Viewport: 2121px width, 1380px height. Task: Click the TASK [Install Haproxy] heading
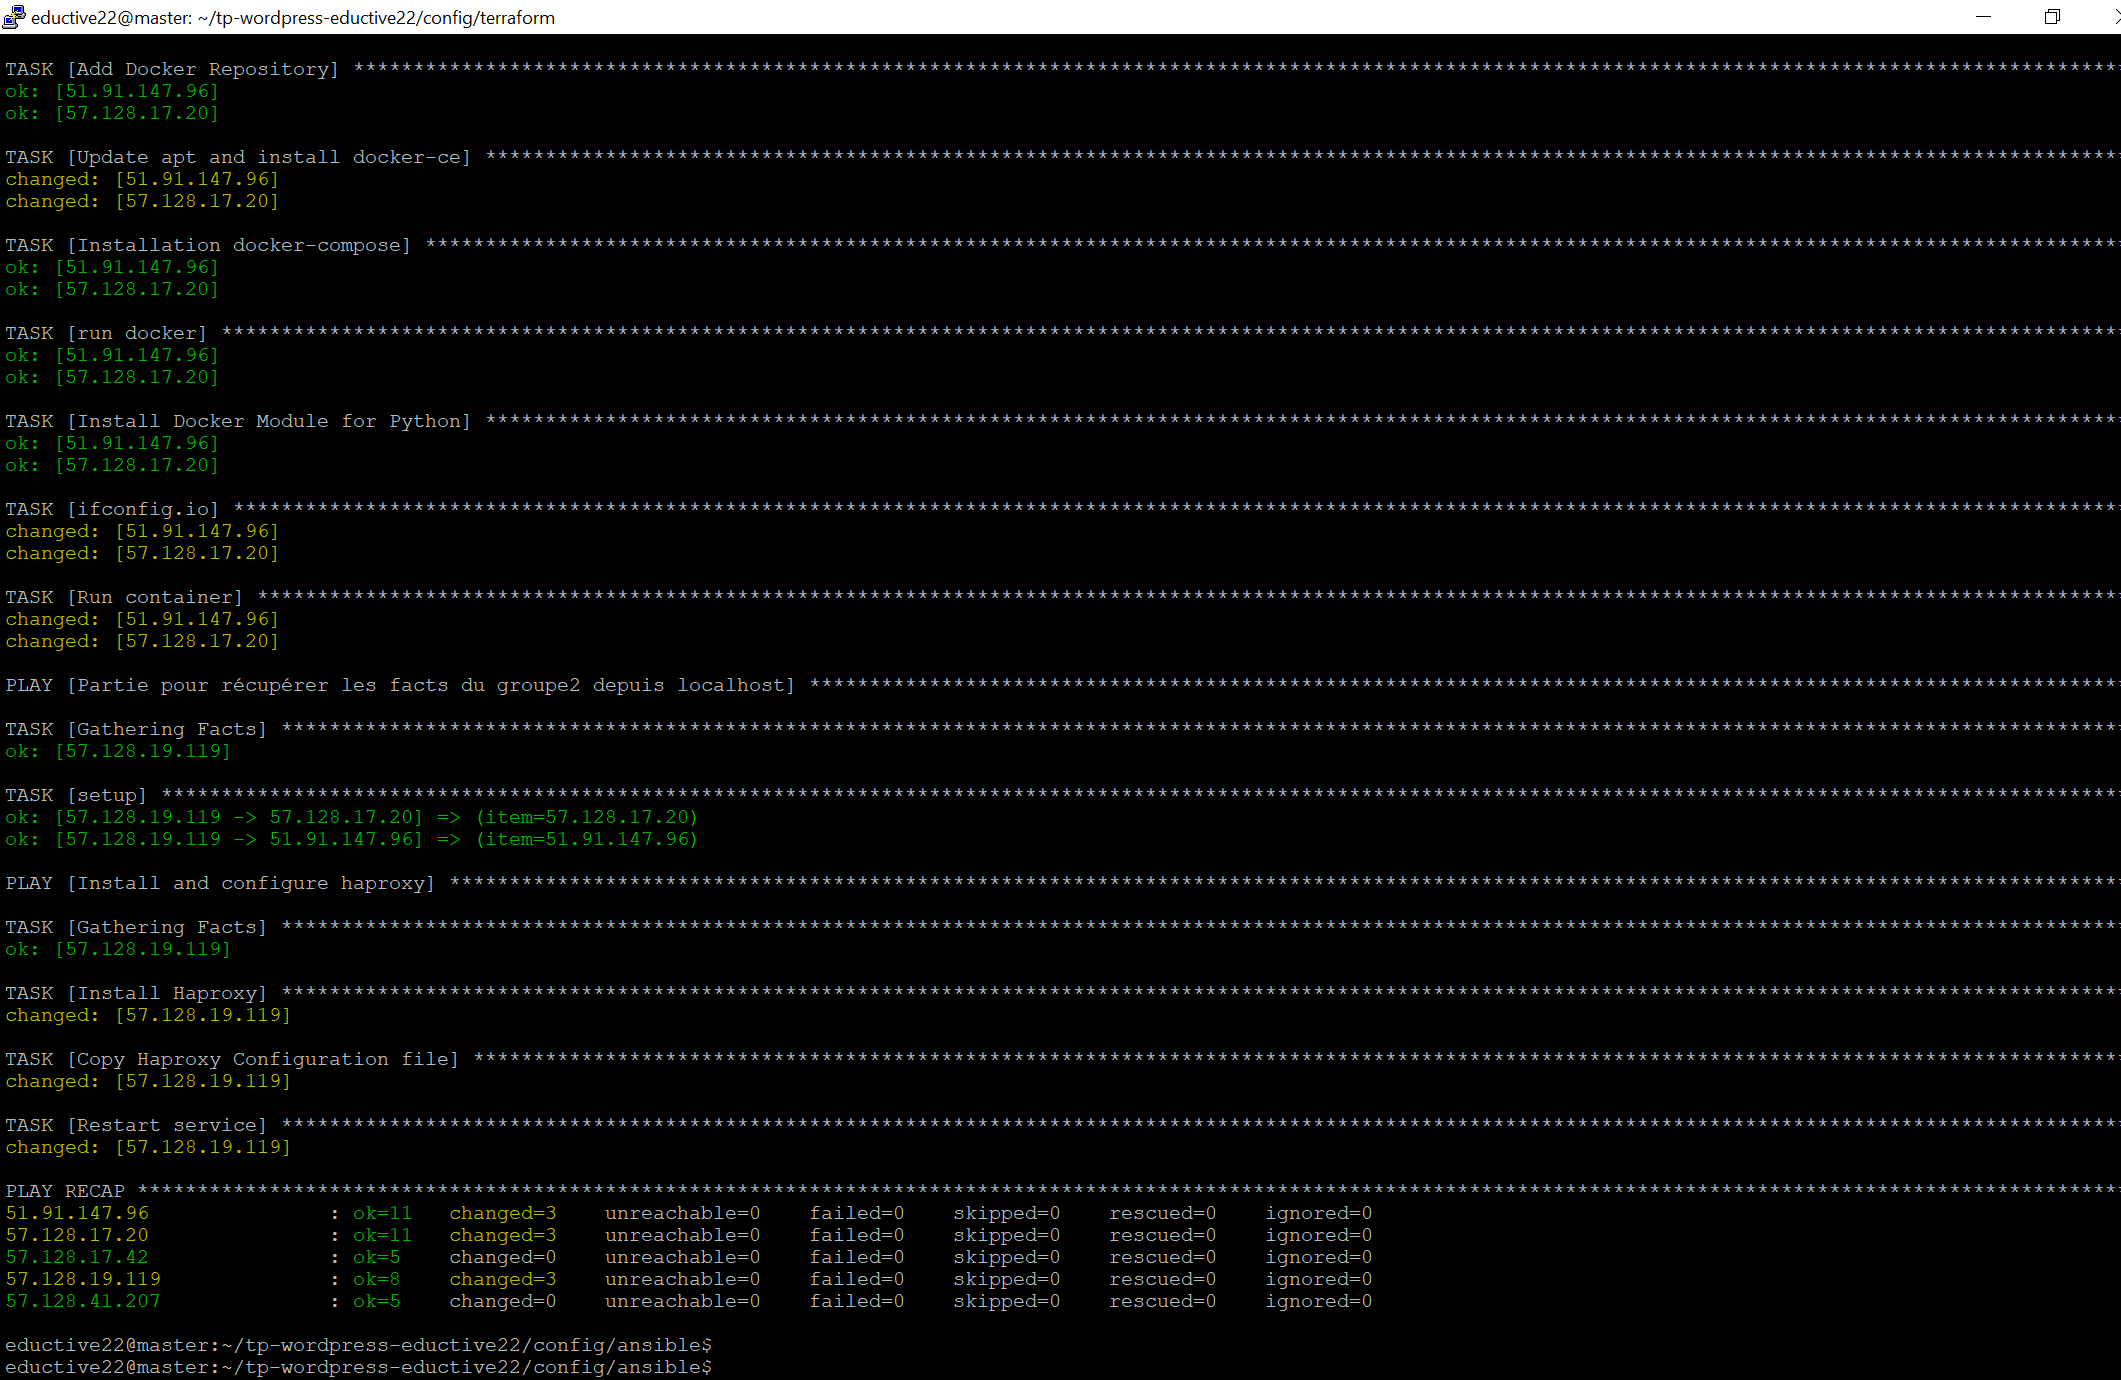(x=135, y=992)
